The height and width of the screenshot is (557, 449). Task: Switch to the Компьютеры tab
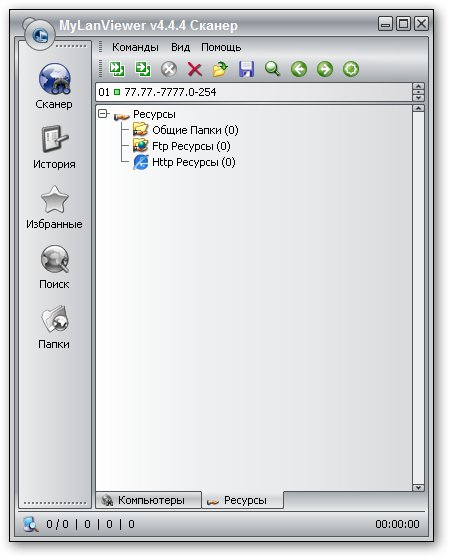(148, 500)
